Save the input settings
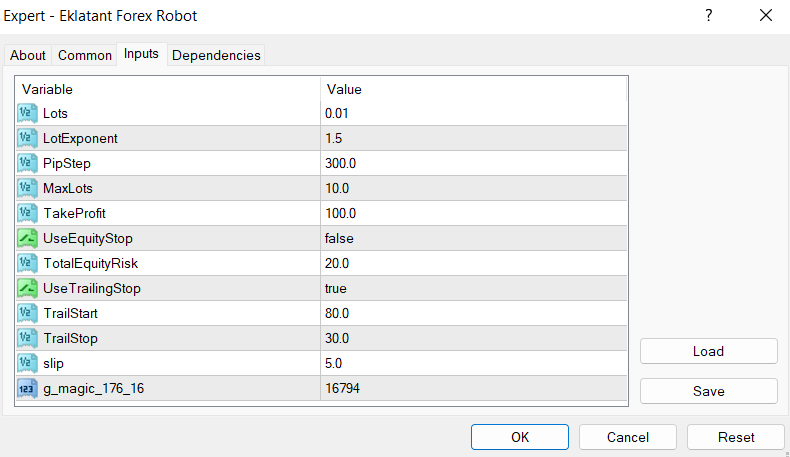This screenshot has height=457, width=790. 708,391
